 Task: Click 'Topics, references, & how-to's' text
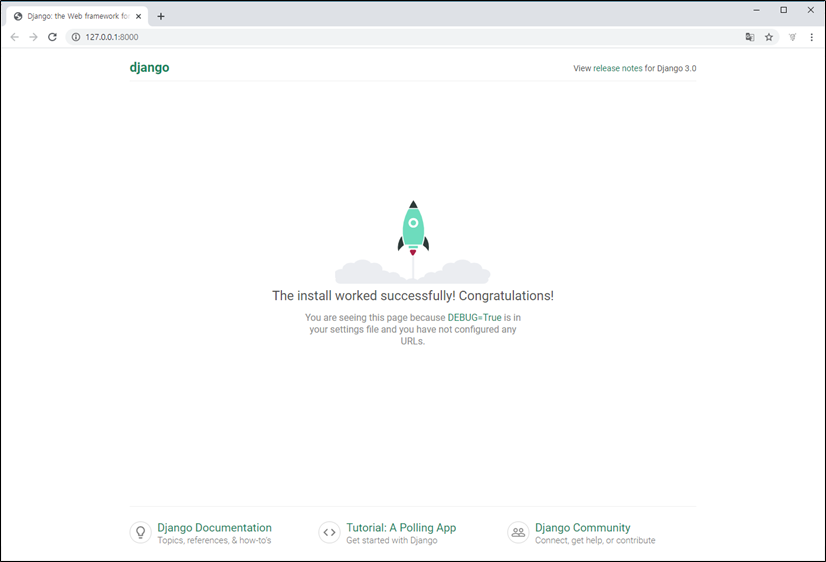tap(214, 540)
